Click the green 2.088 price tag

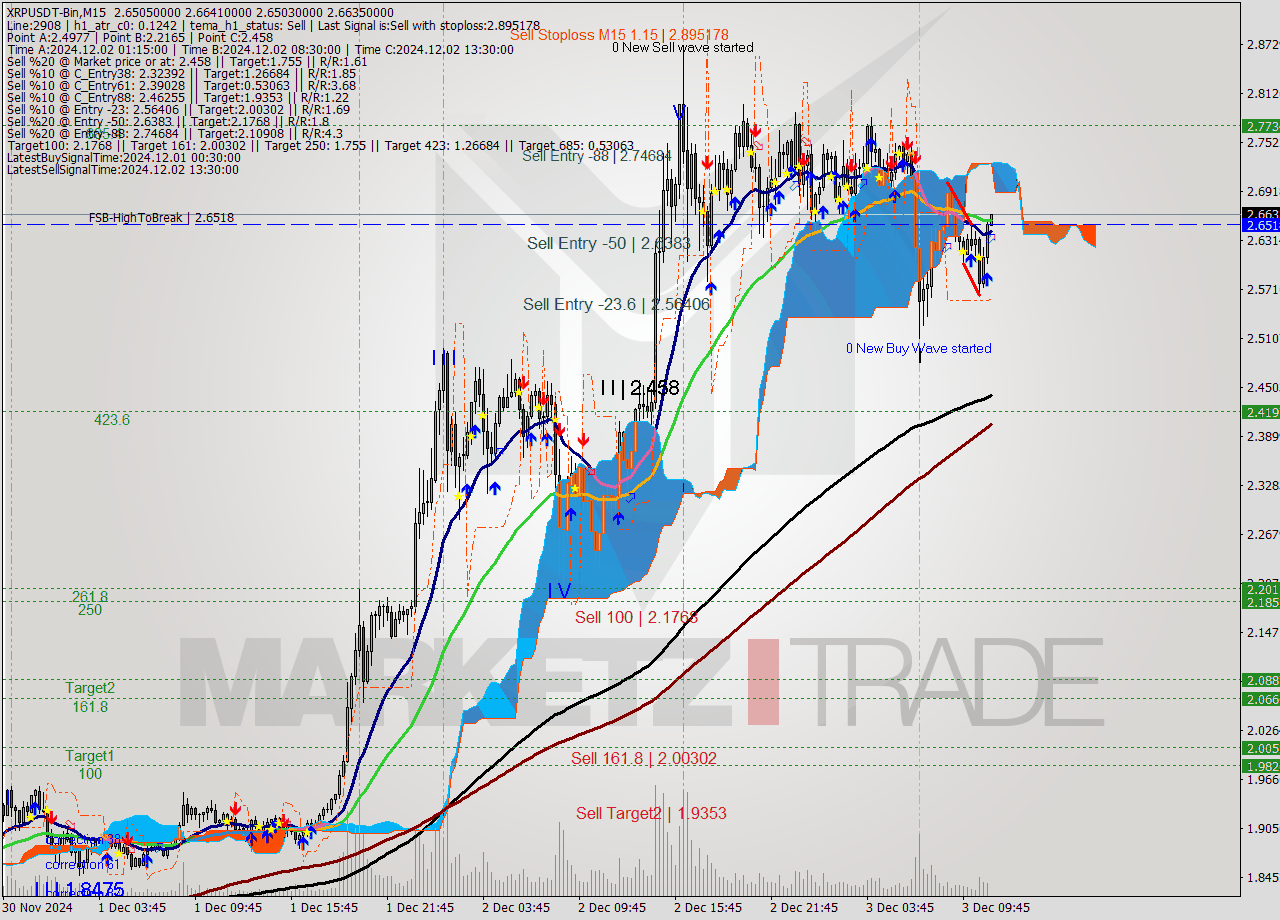tap(1260, 680)
